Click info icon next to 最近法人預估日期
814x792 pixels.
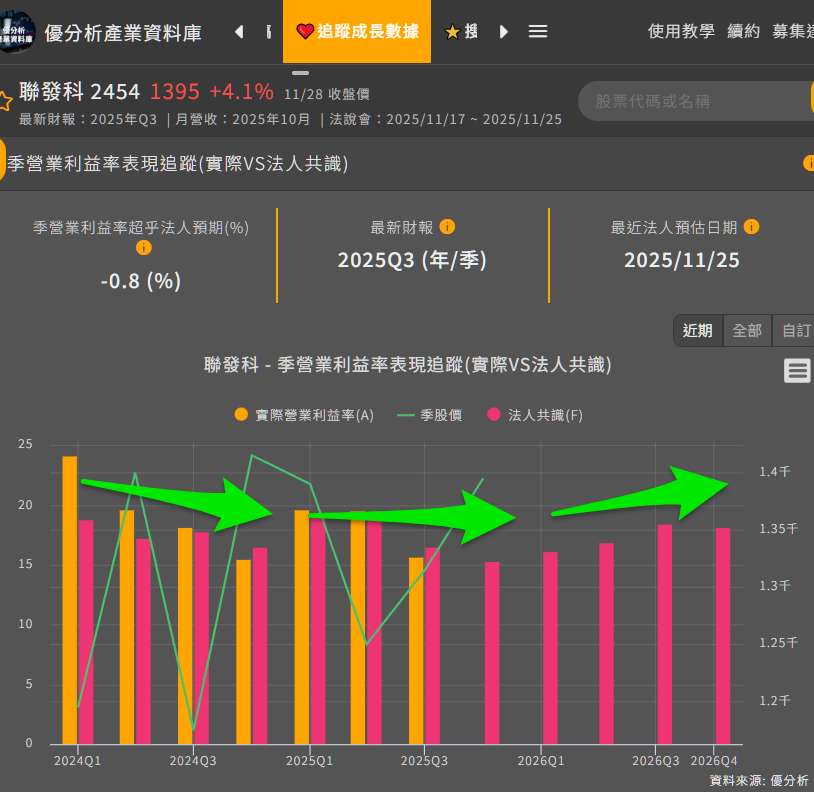pos(751,227)
